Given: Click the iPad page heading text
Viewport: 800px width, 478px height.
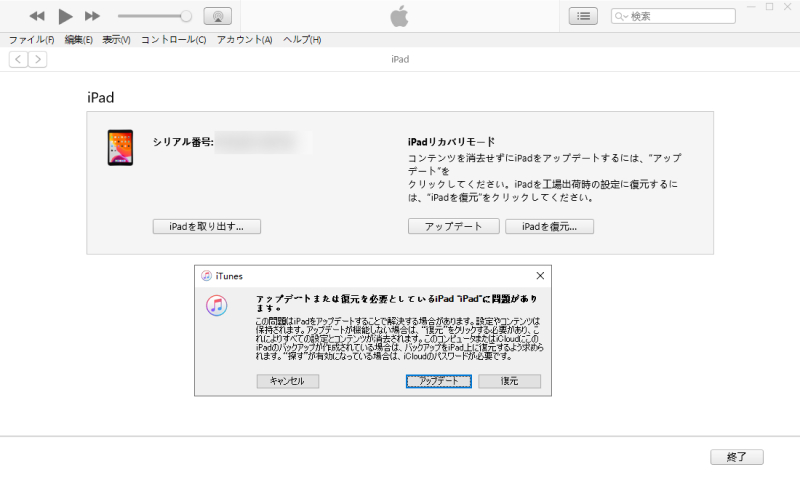Looking at the screenshot, I should tap(101, 97).
